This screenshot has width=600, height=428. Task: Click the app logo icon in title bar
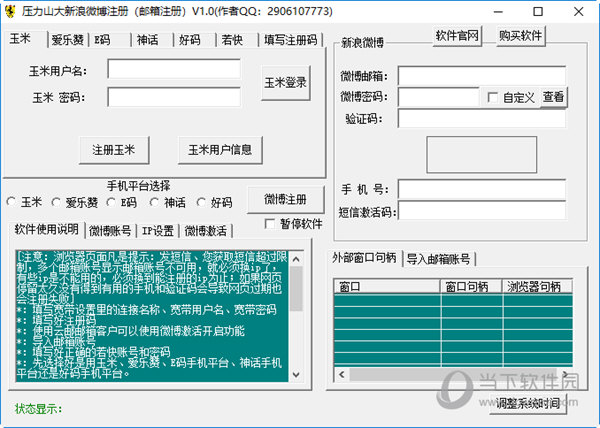click(10, 11)
